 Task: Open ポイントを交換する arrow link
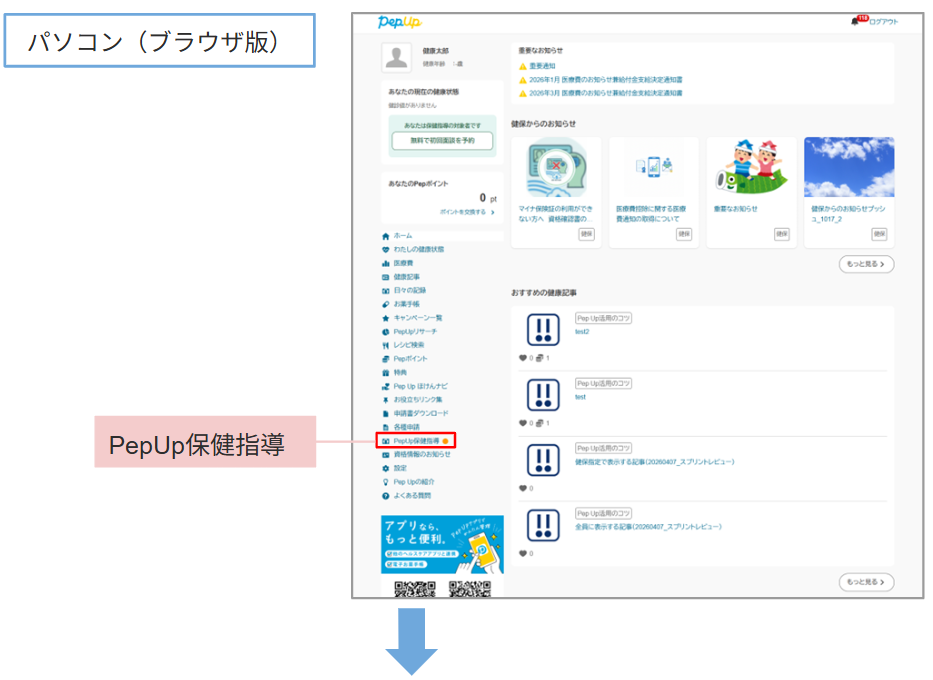click(467, 212)
